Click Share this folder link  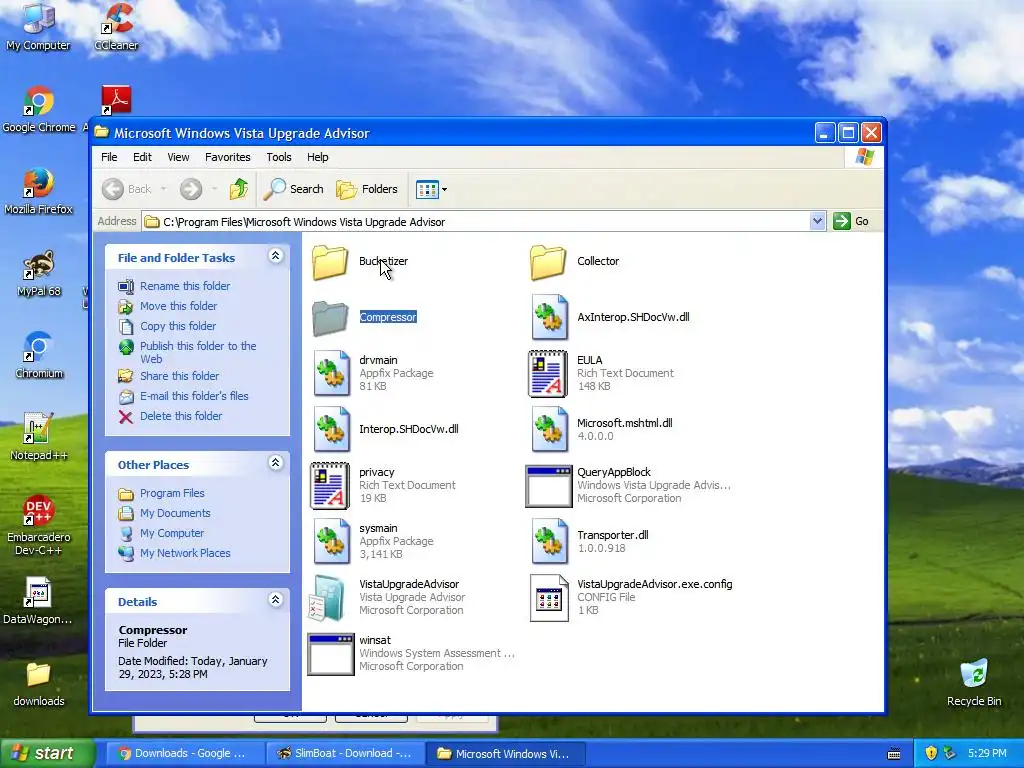click(x=180, y=376)
